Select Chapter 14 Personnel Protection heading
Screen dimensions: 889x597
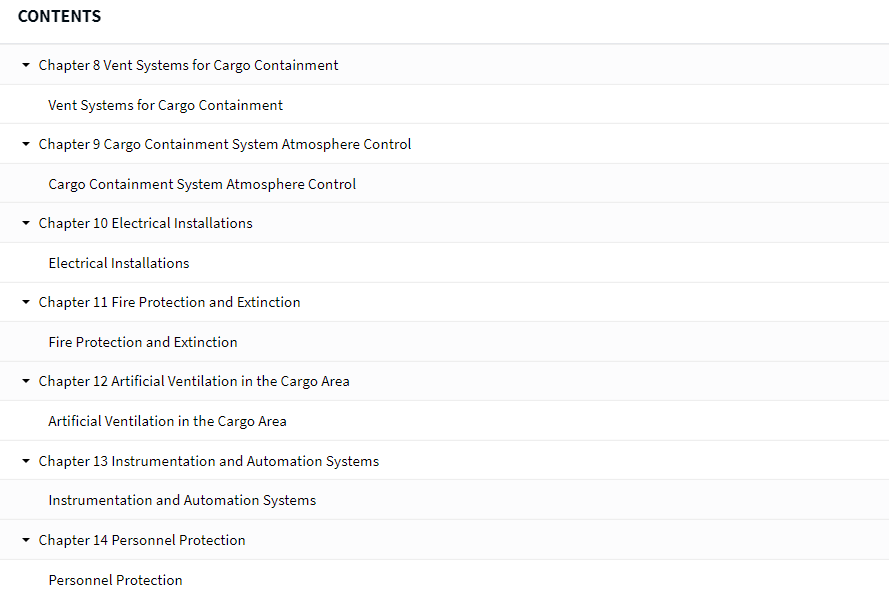tap(142, 540)
